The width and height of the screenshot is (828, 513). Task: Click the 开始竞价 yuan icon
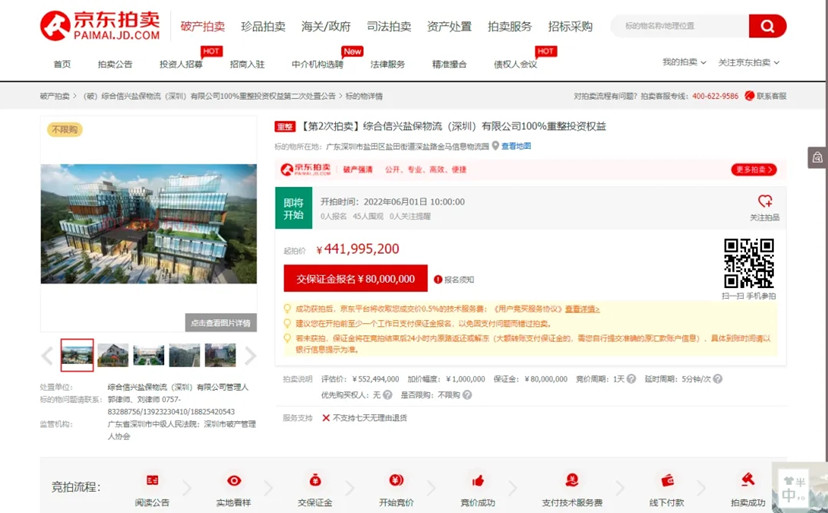click(x=396, y=480)
